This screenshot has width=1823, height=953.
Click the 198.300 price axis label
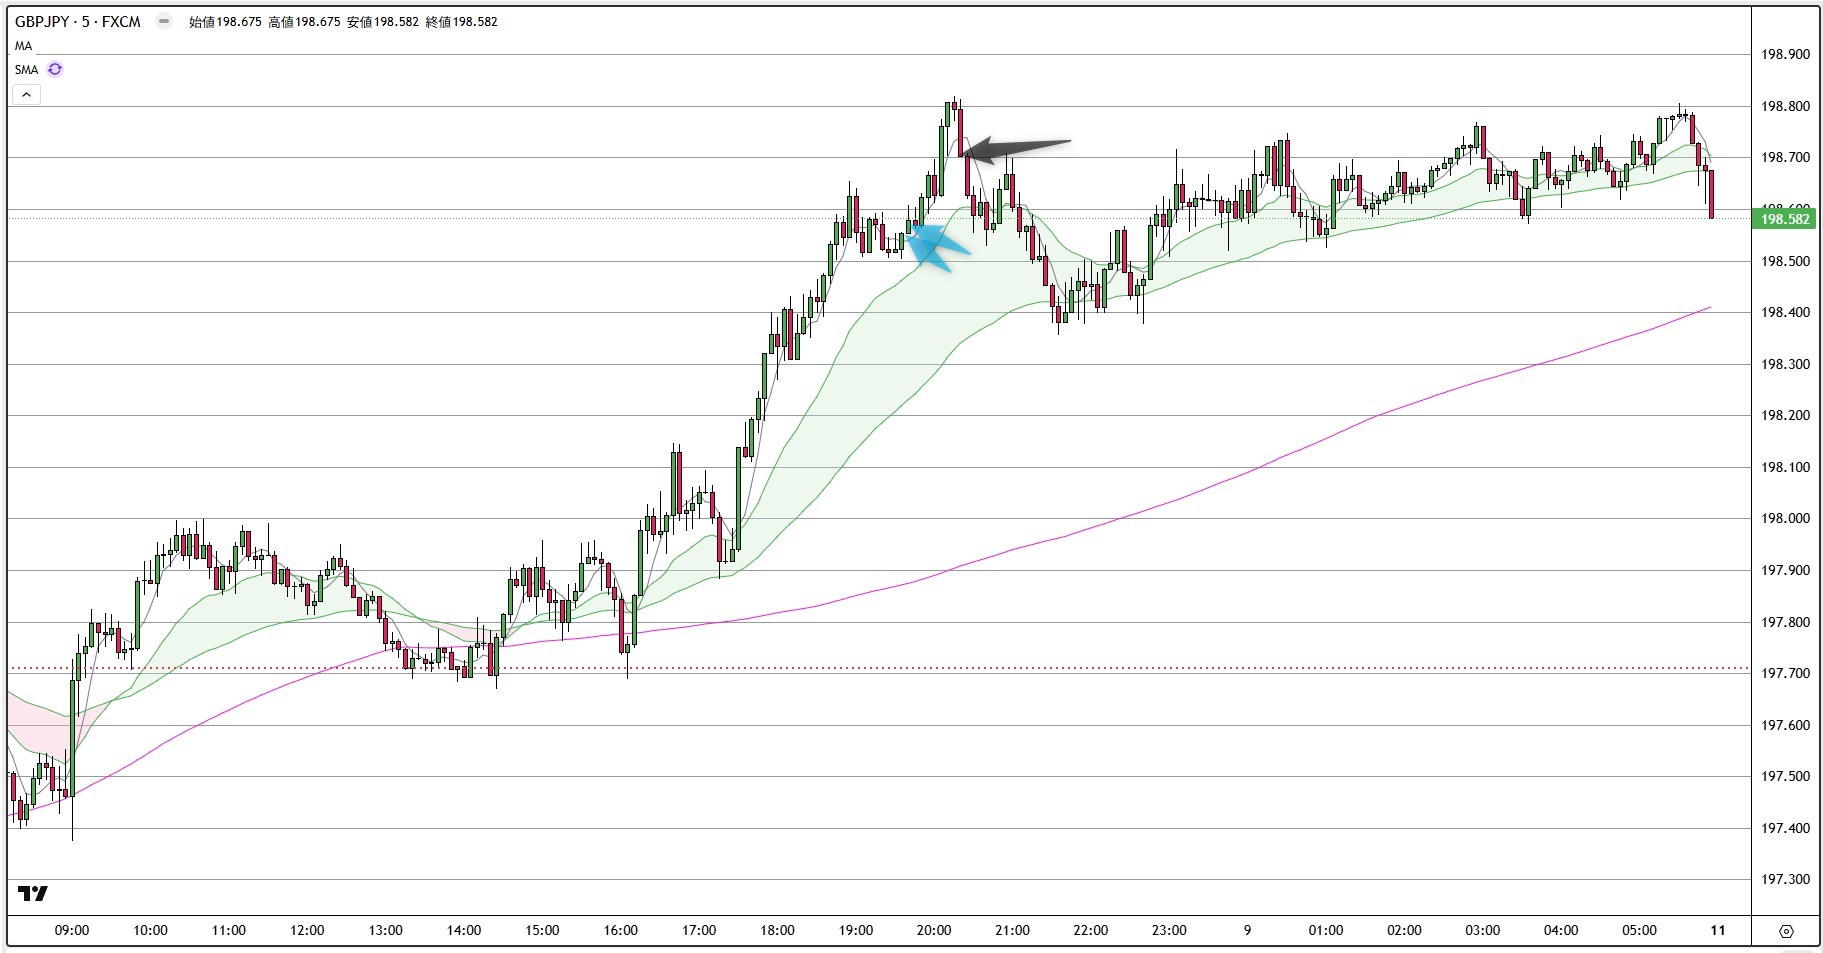tap(1785, 364)
